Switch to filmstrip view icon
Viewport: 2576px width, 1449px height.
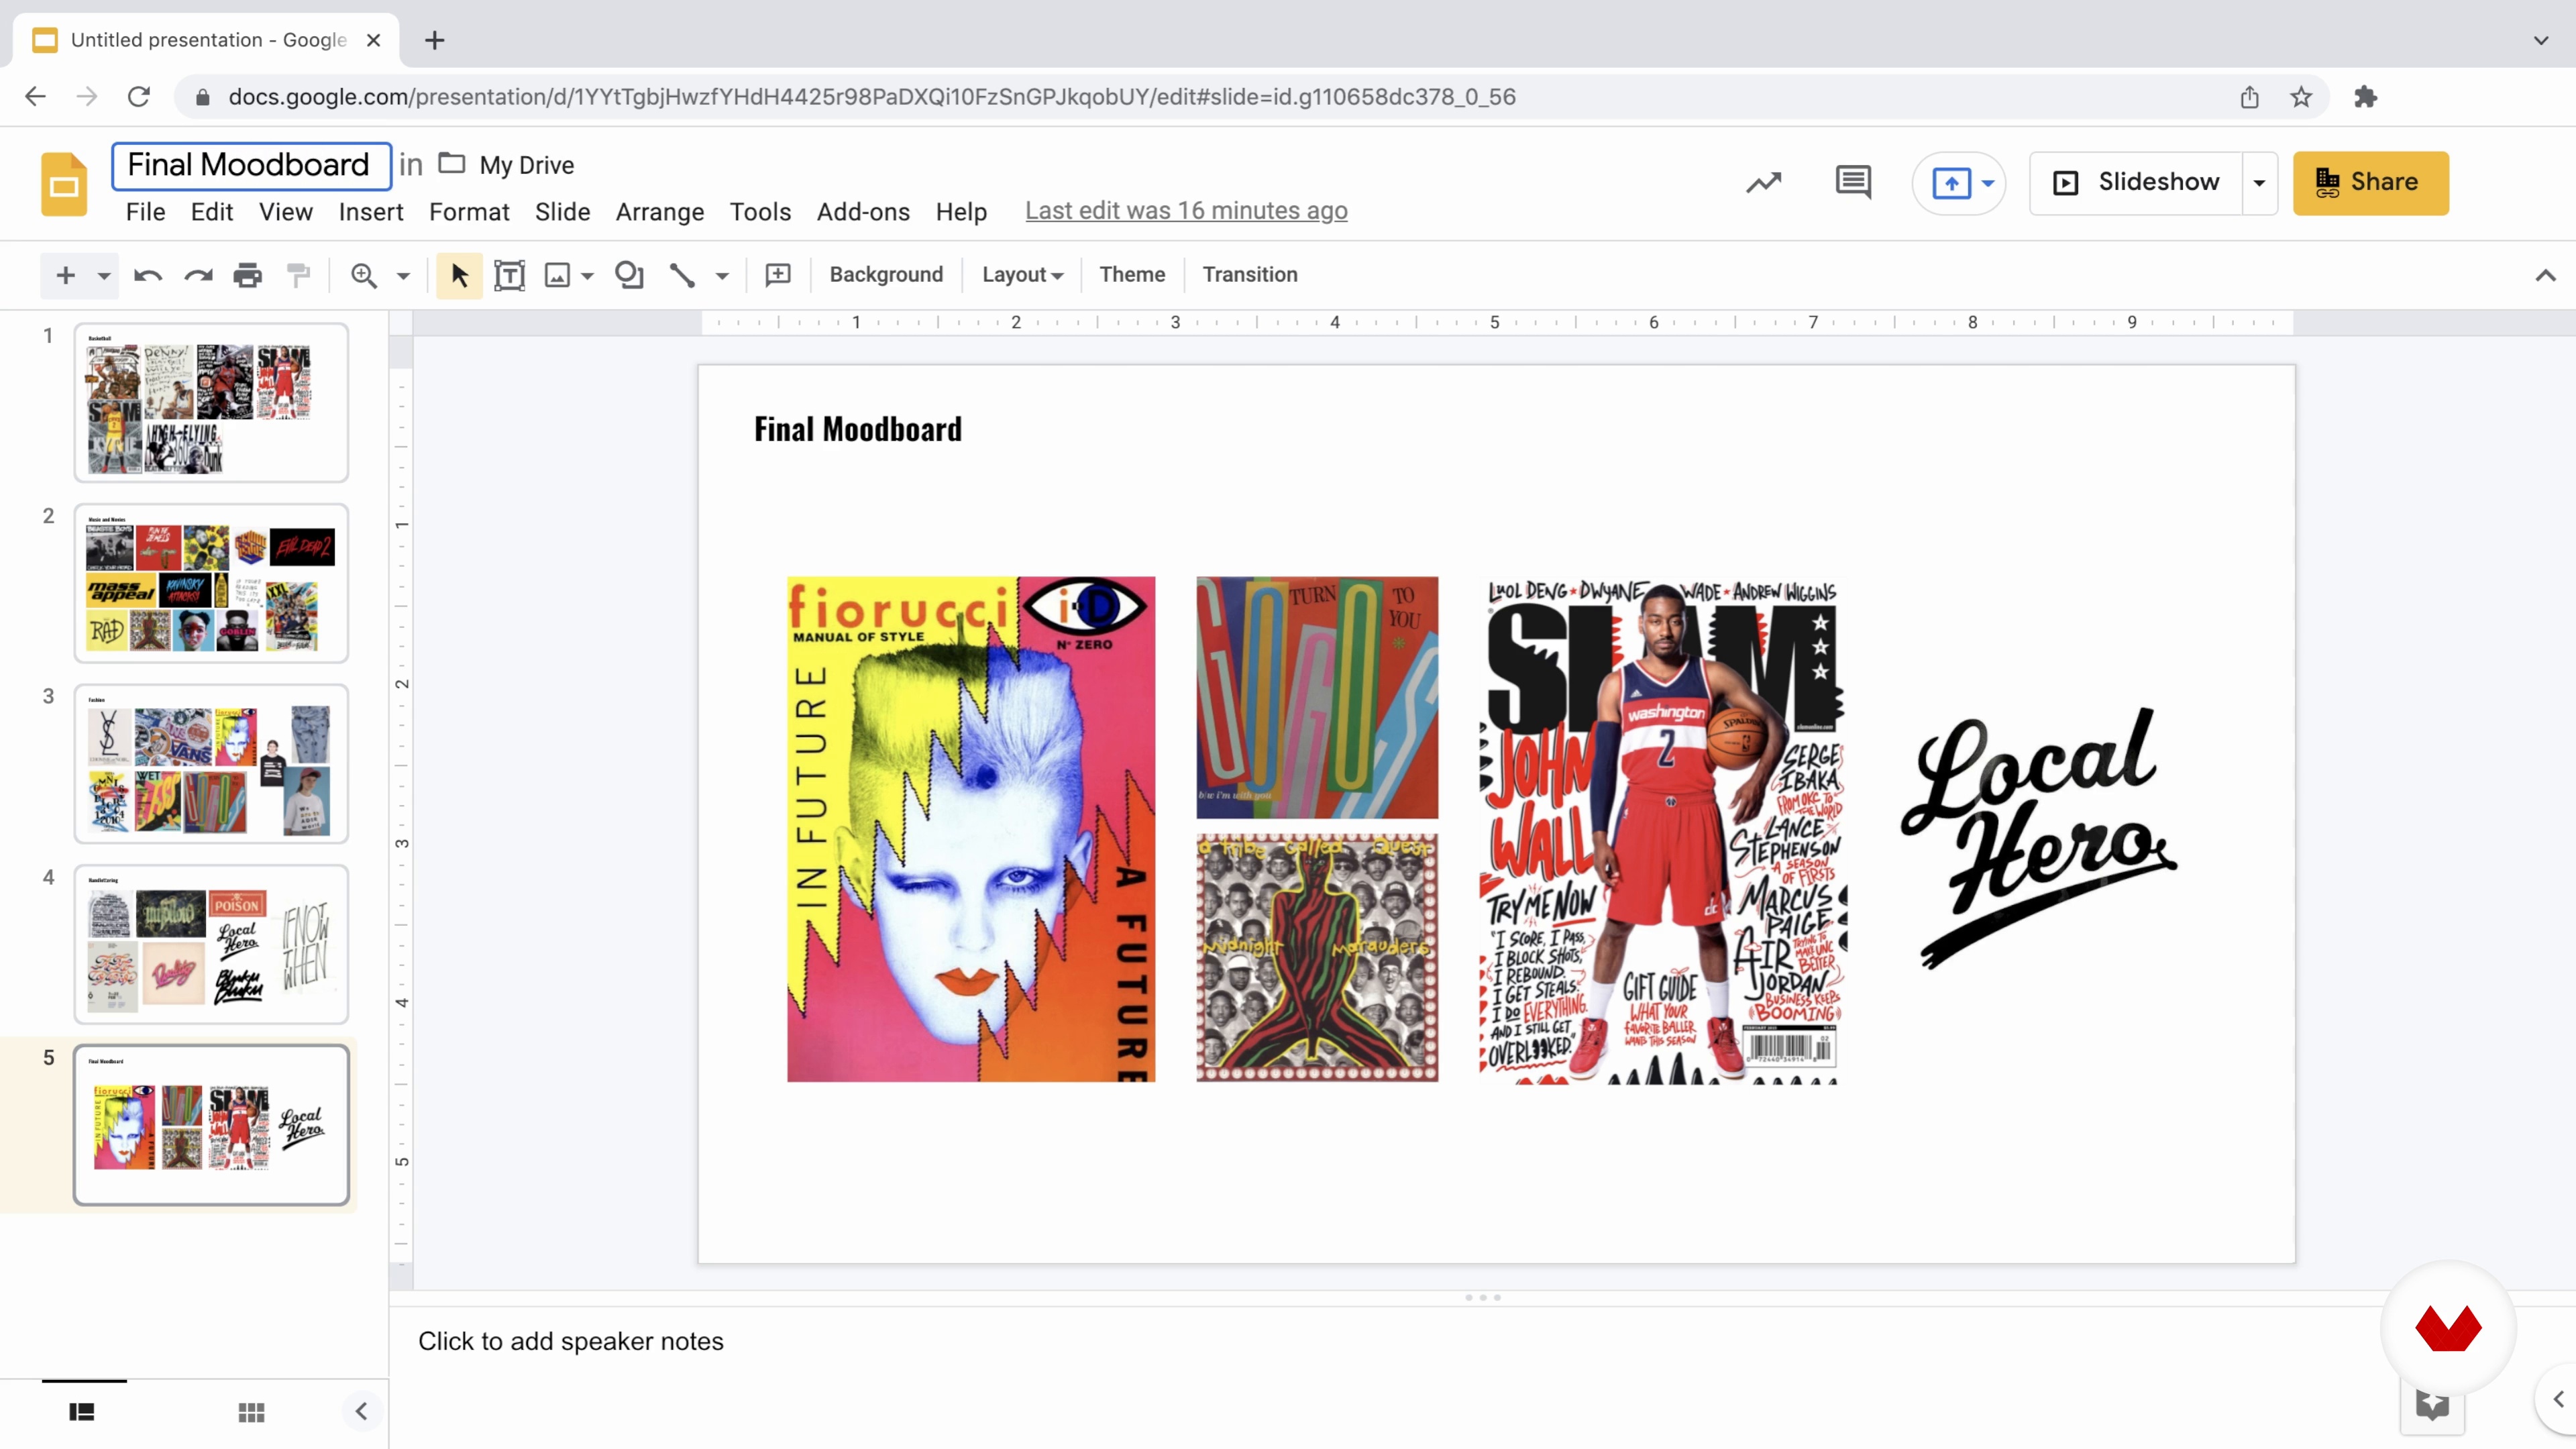[x=82, y=1412]
